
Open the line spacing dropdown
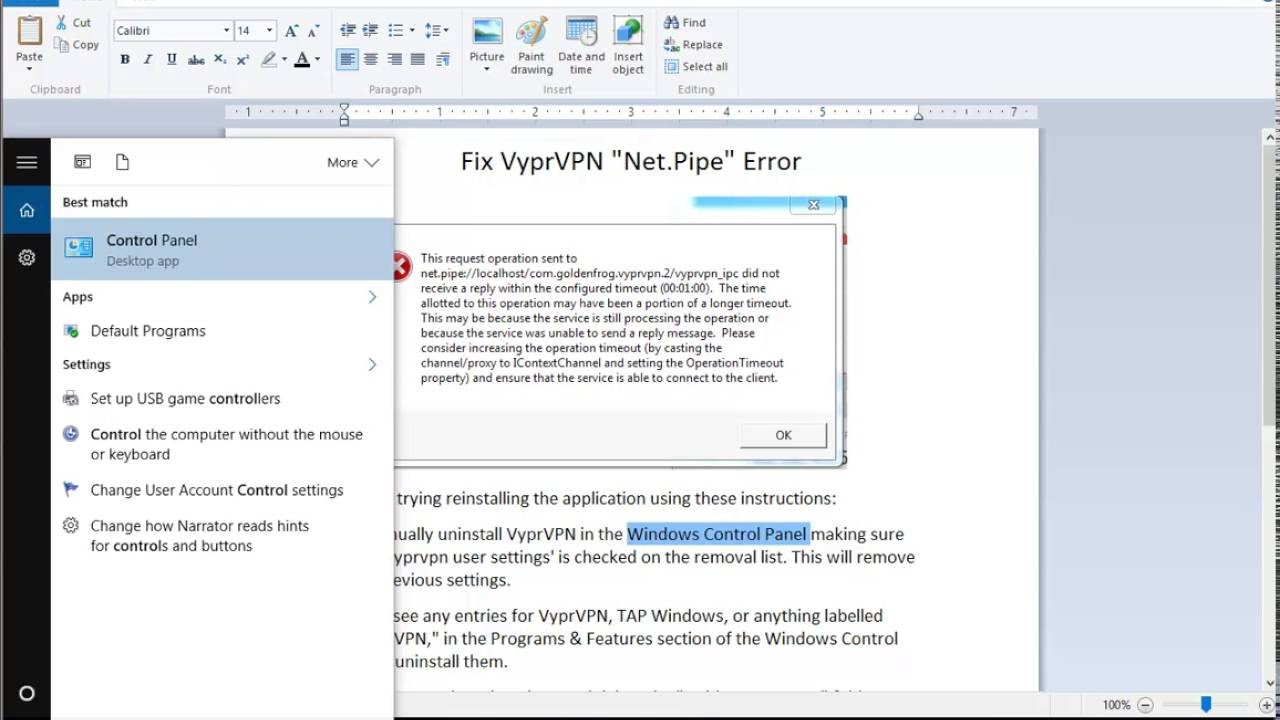[437, 31]
